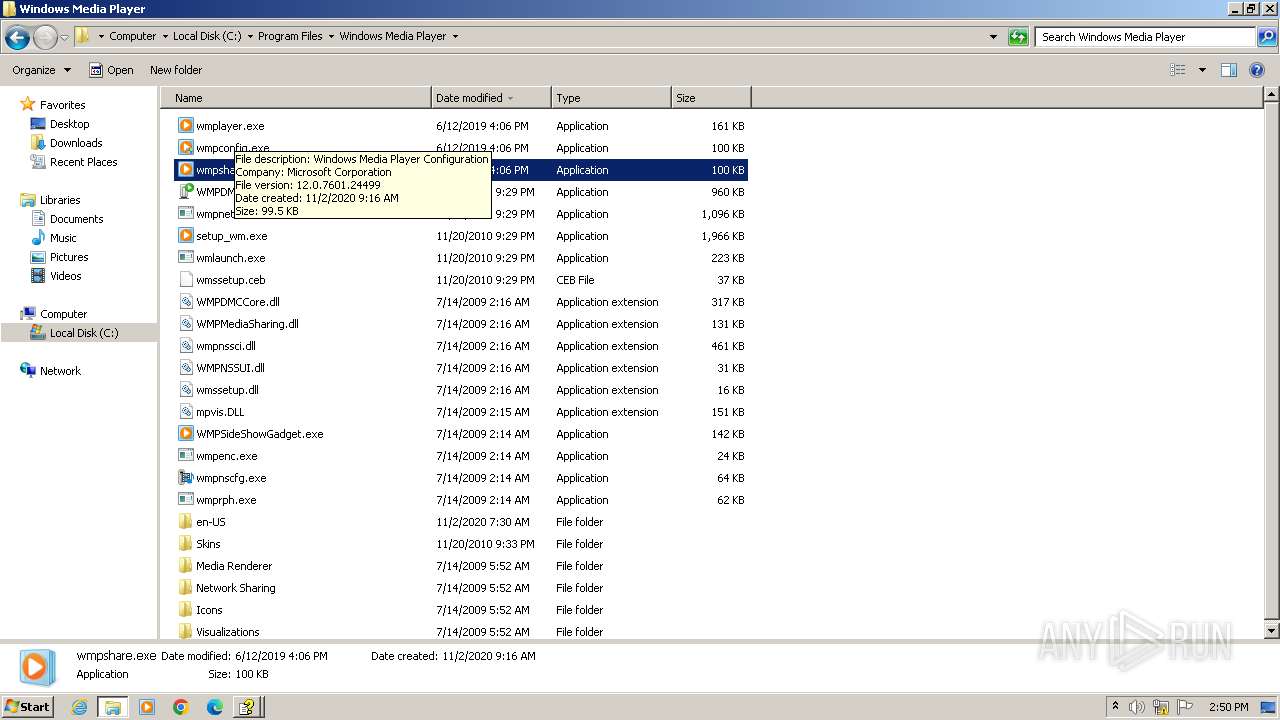This screenshot has height=720, width=1280.
Task: Open the Music library
Action: 63,238
